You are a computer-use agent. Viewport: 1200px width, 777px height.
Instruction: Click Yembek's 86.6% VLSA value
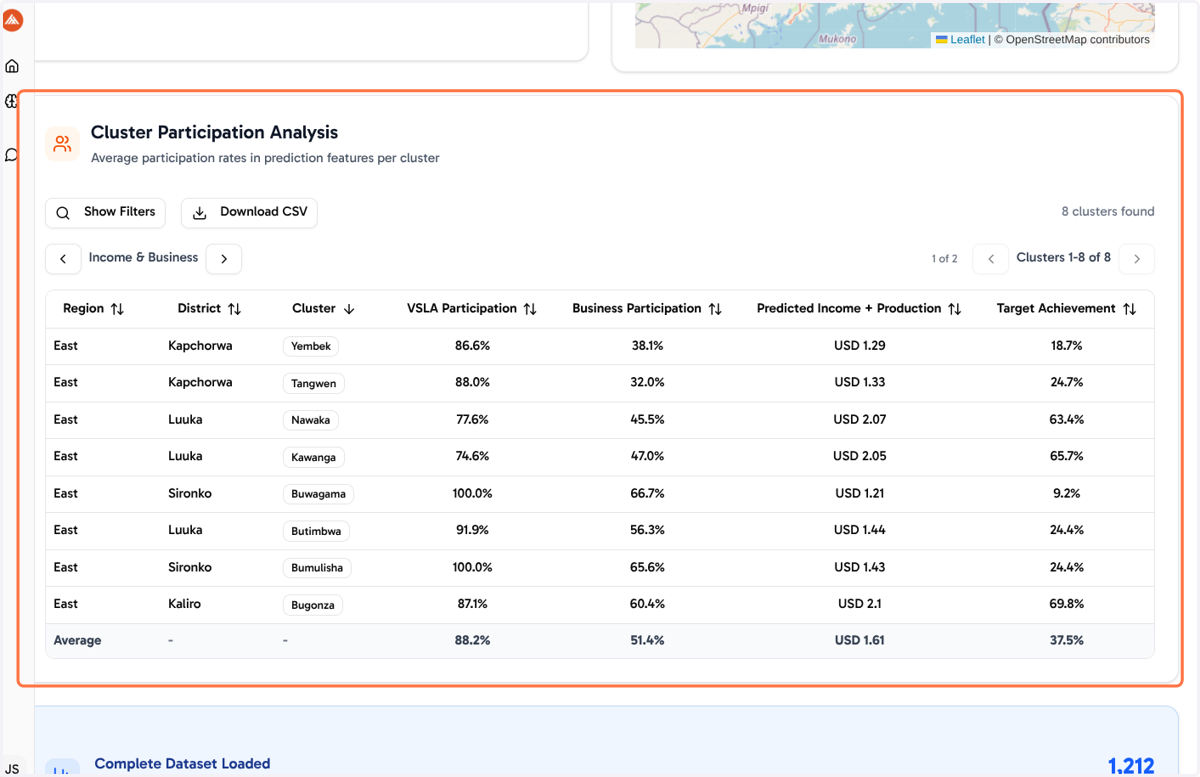point(472,346)
